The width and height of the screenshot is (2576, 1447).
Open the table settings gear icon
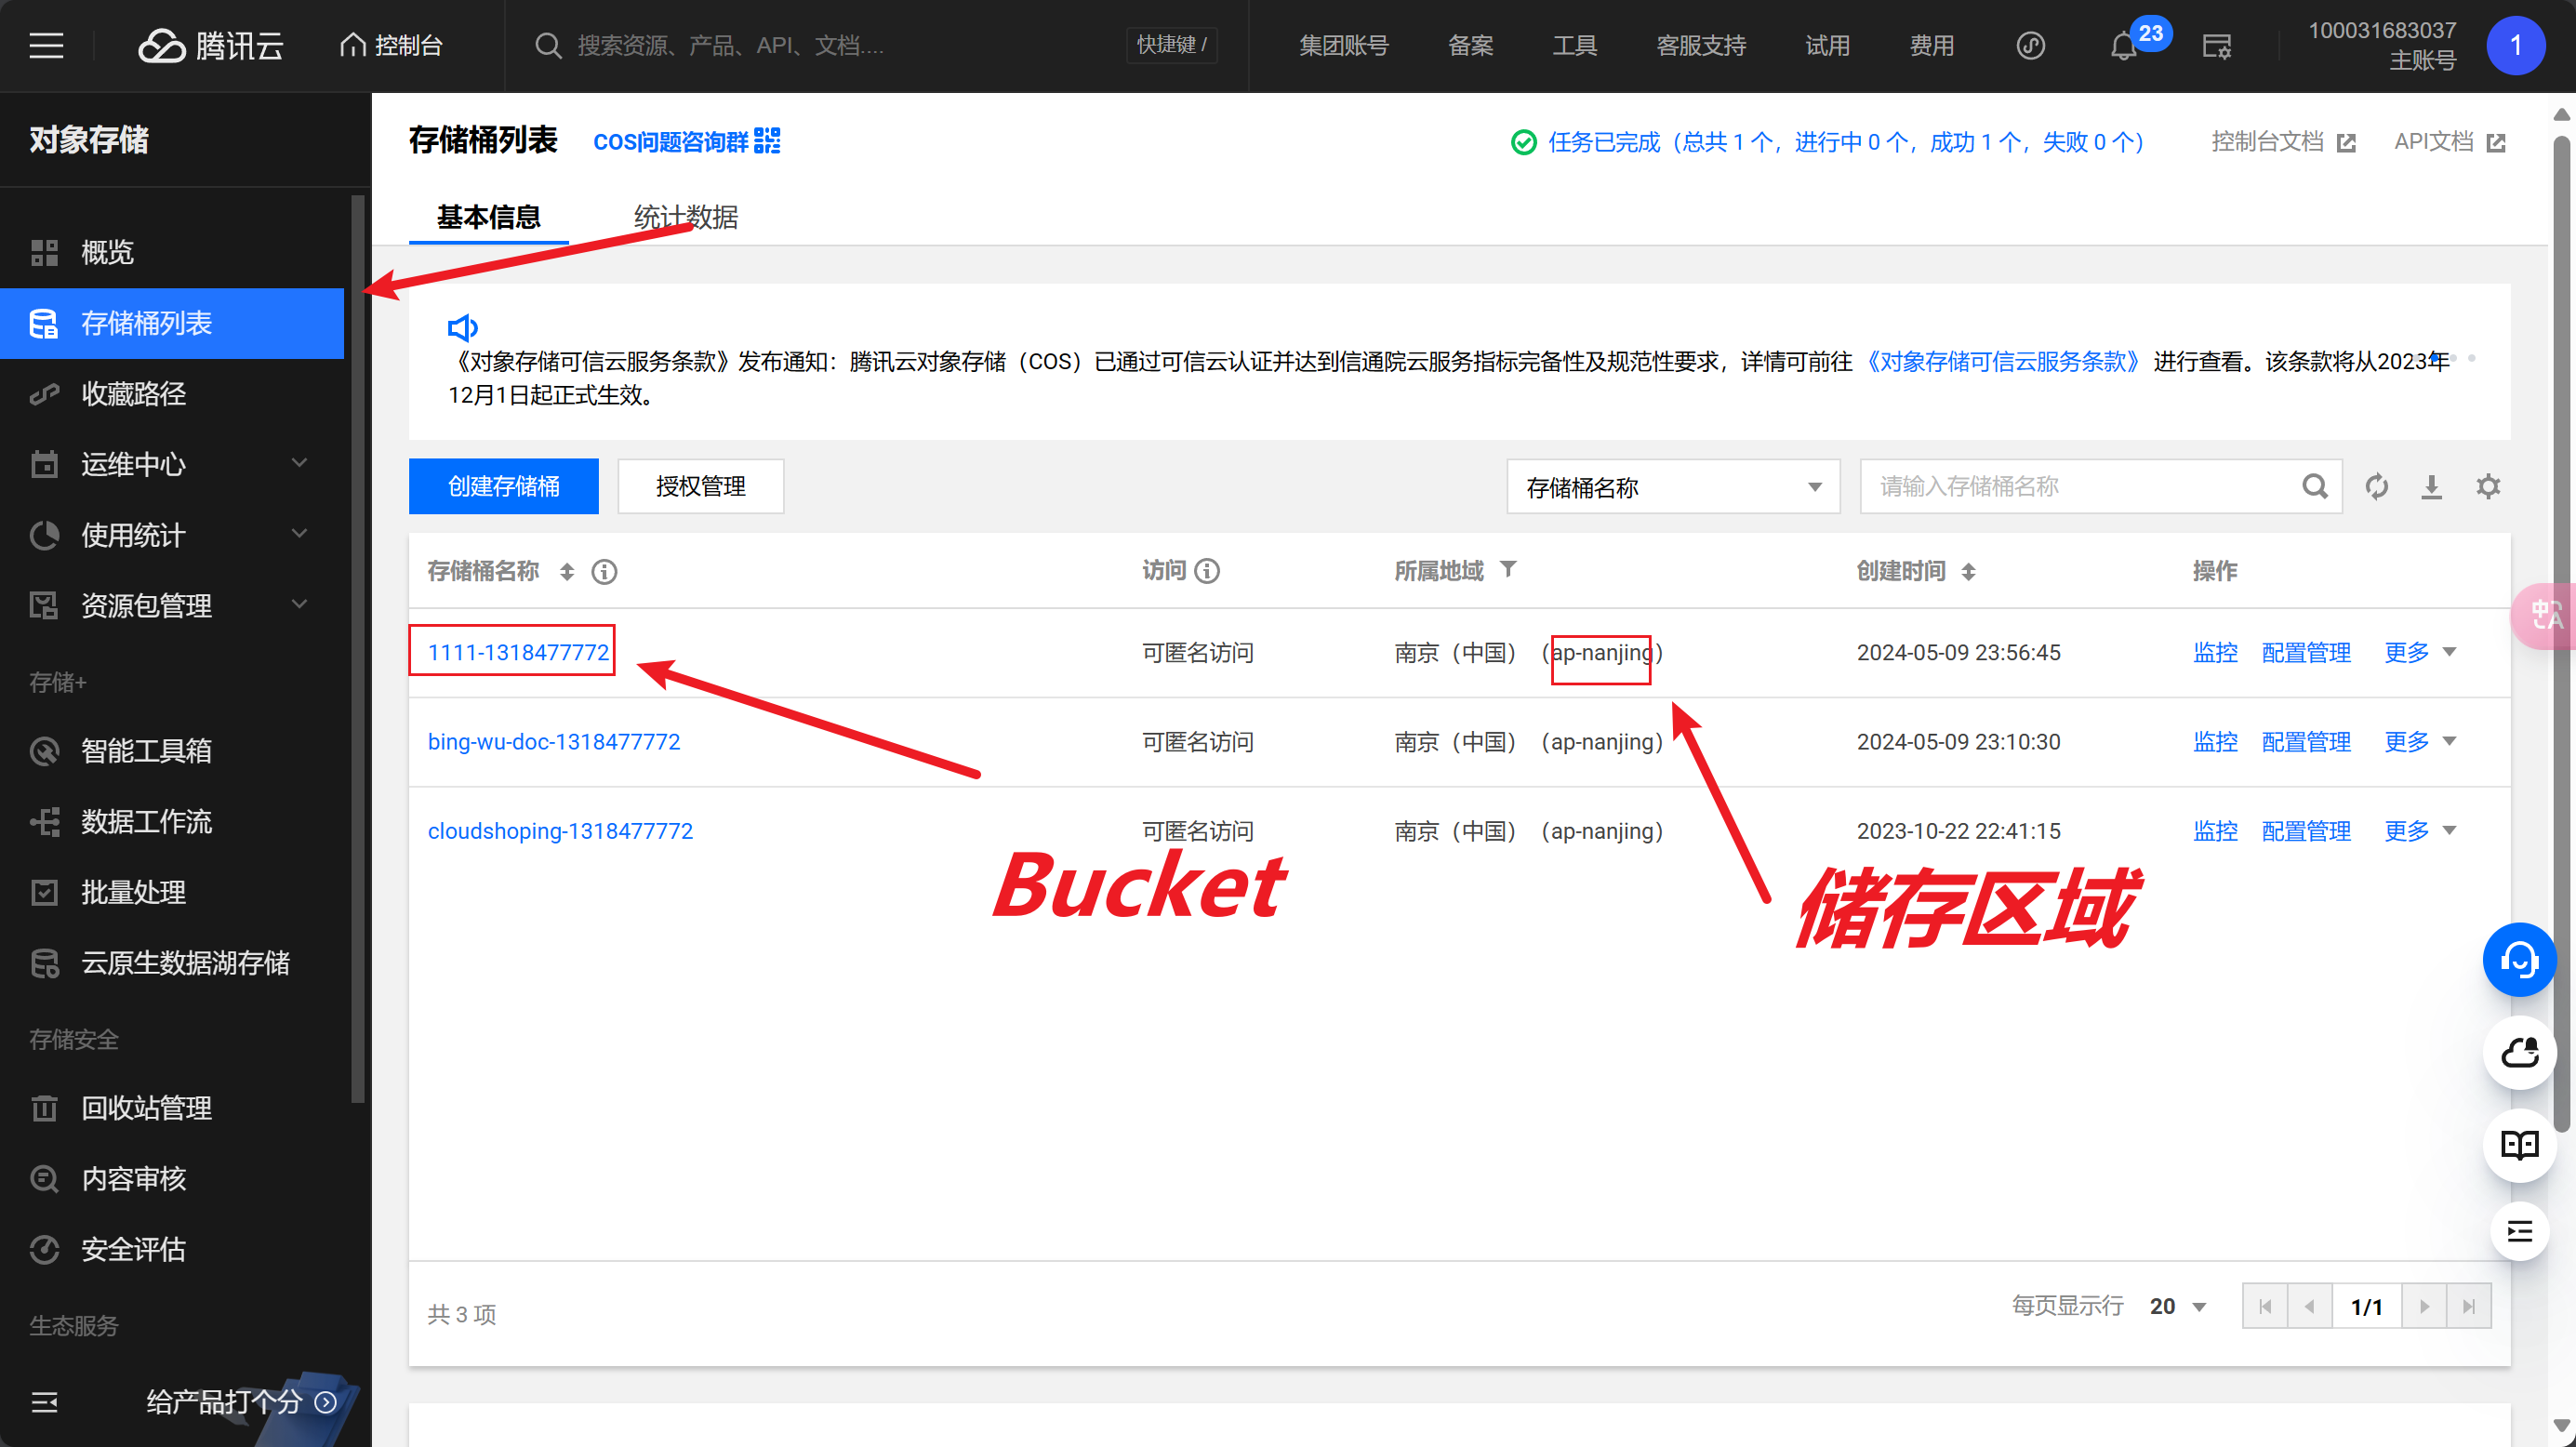click(x=2487, y=487)
